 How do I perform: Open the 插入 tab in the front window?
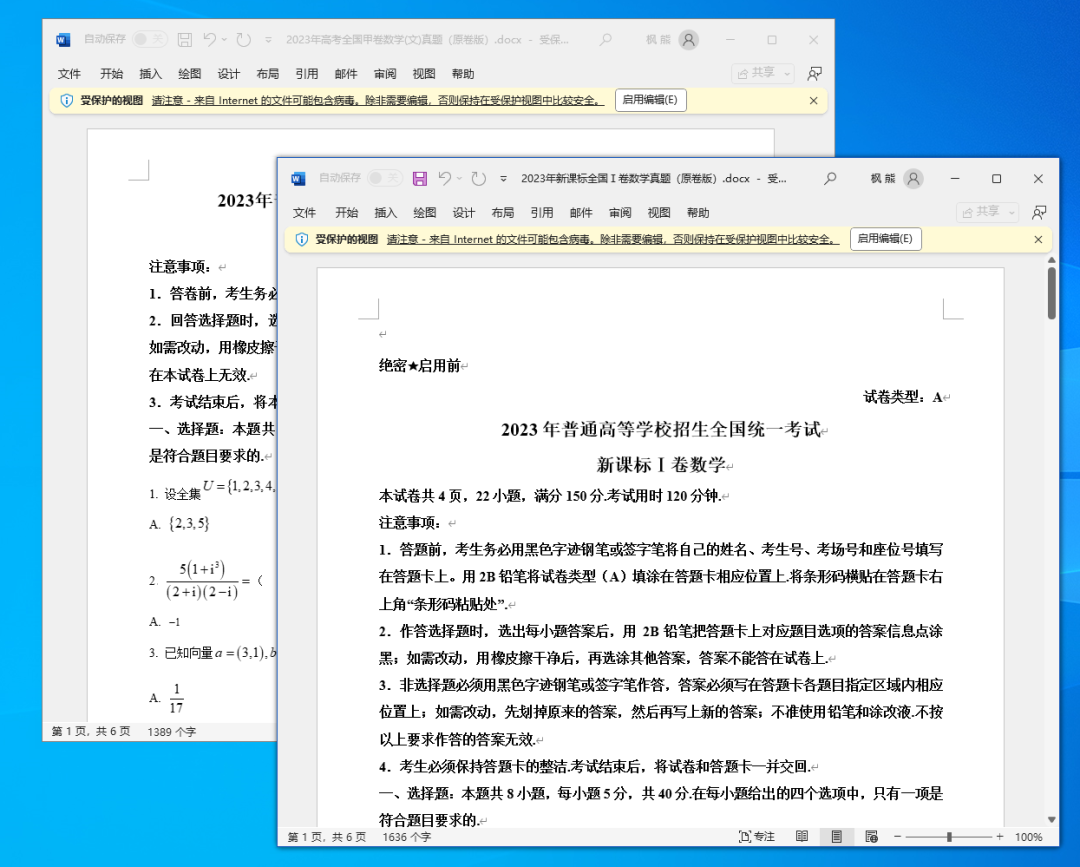pos(386,213)
